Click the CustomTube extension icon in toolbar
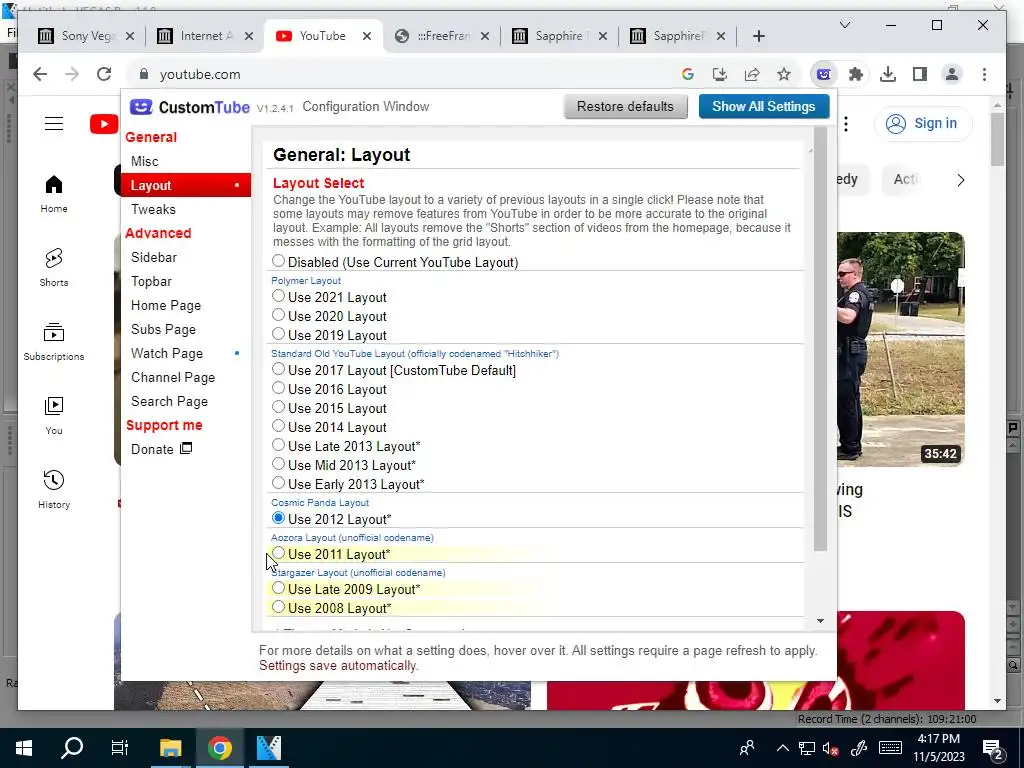Viewport: 1024px width, 768px height. click(824, 74)
